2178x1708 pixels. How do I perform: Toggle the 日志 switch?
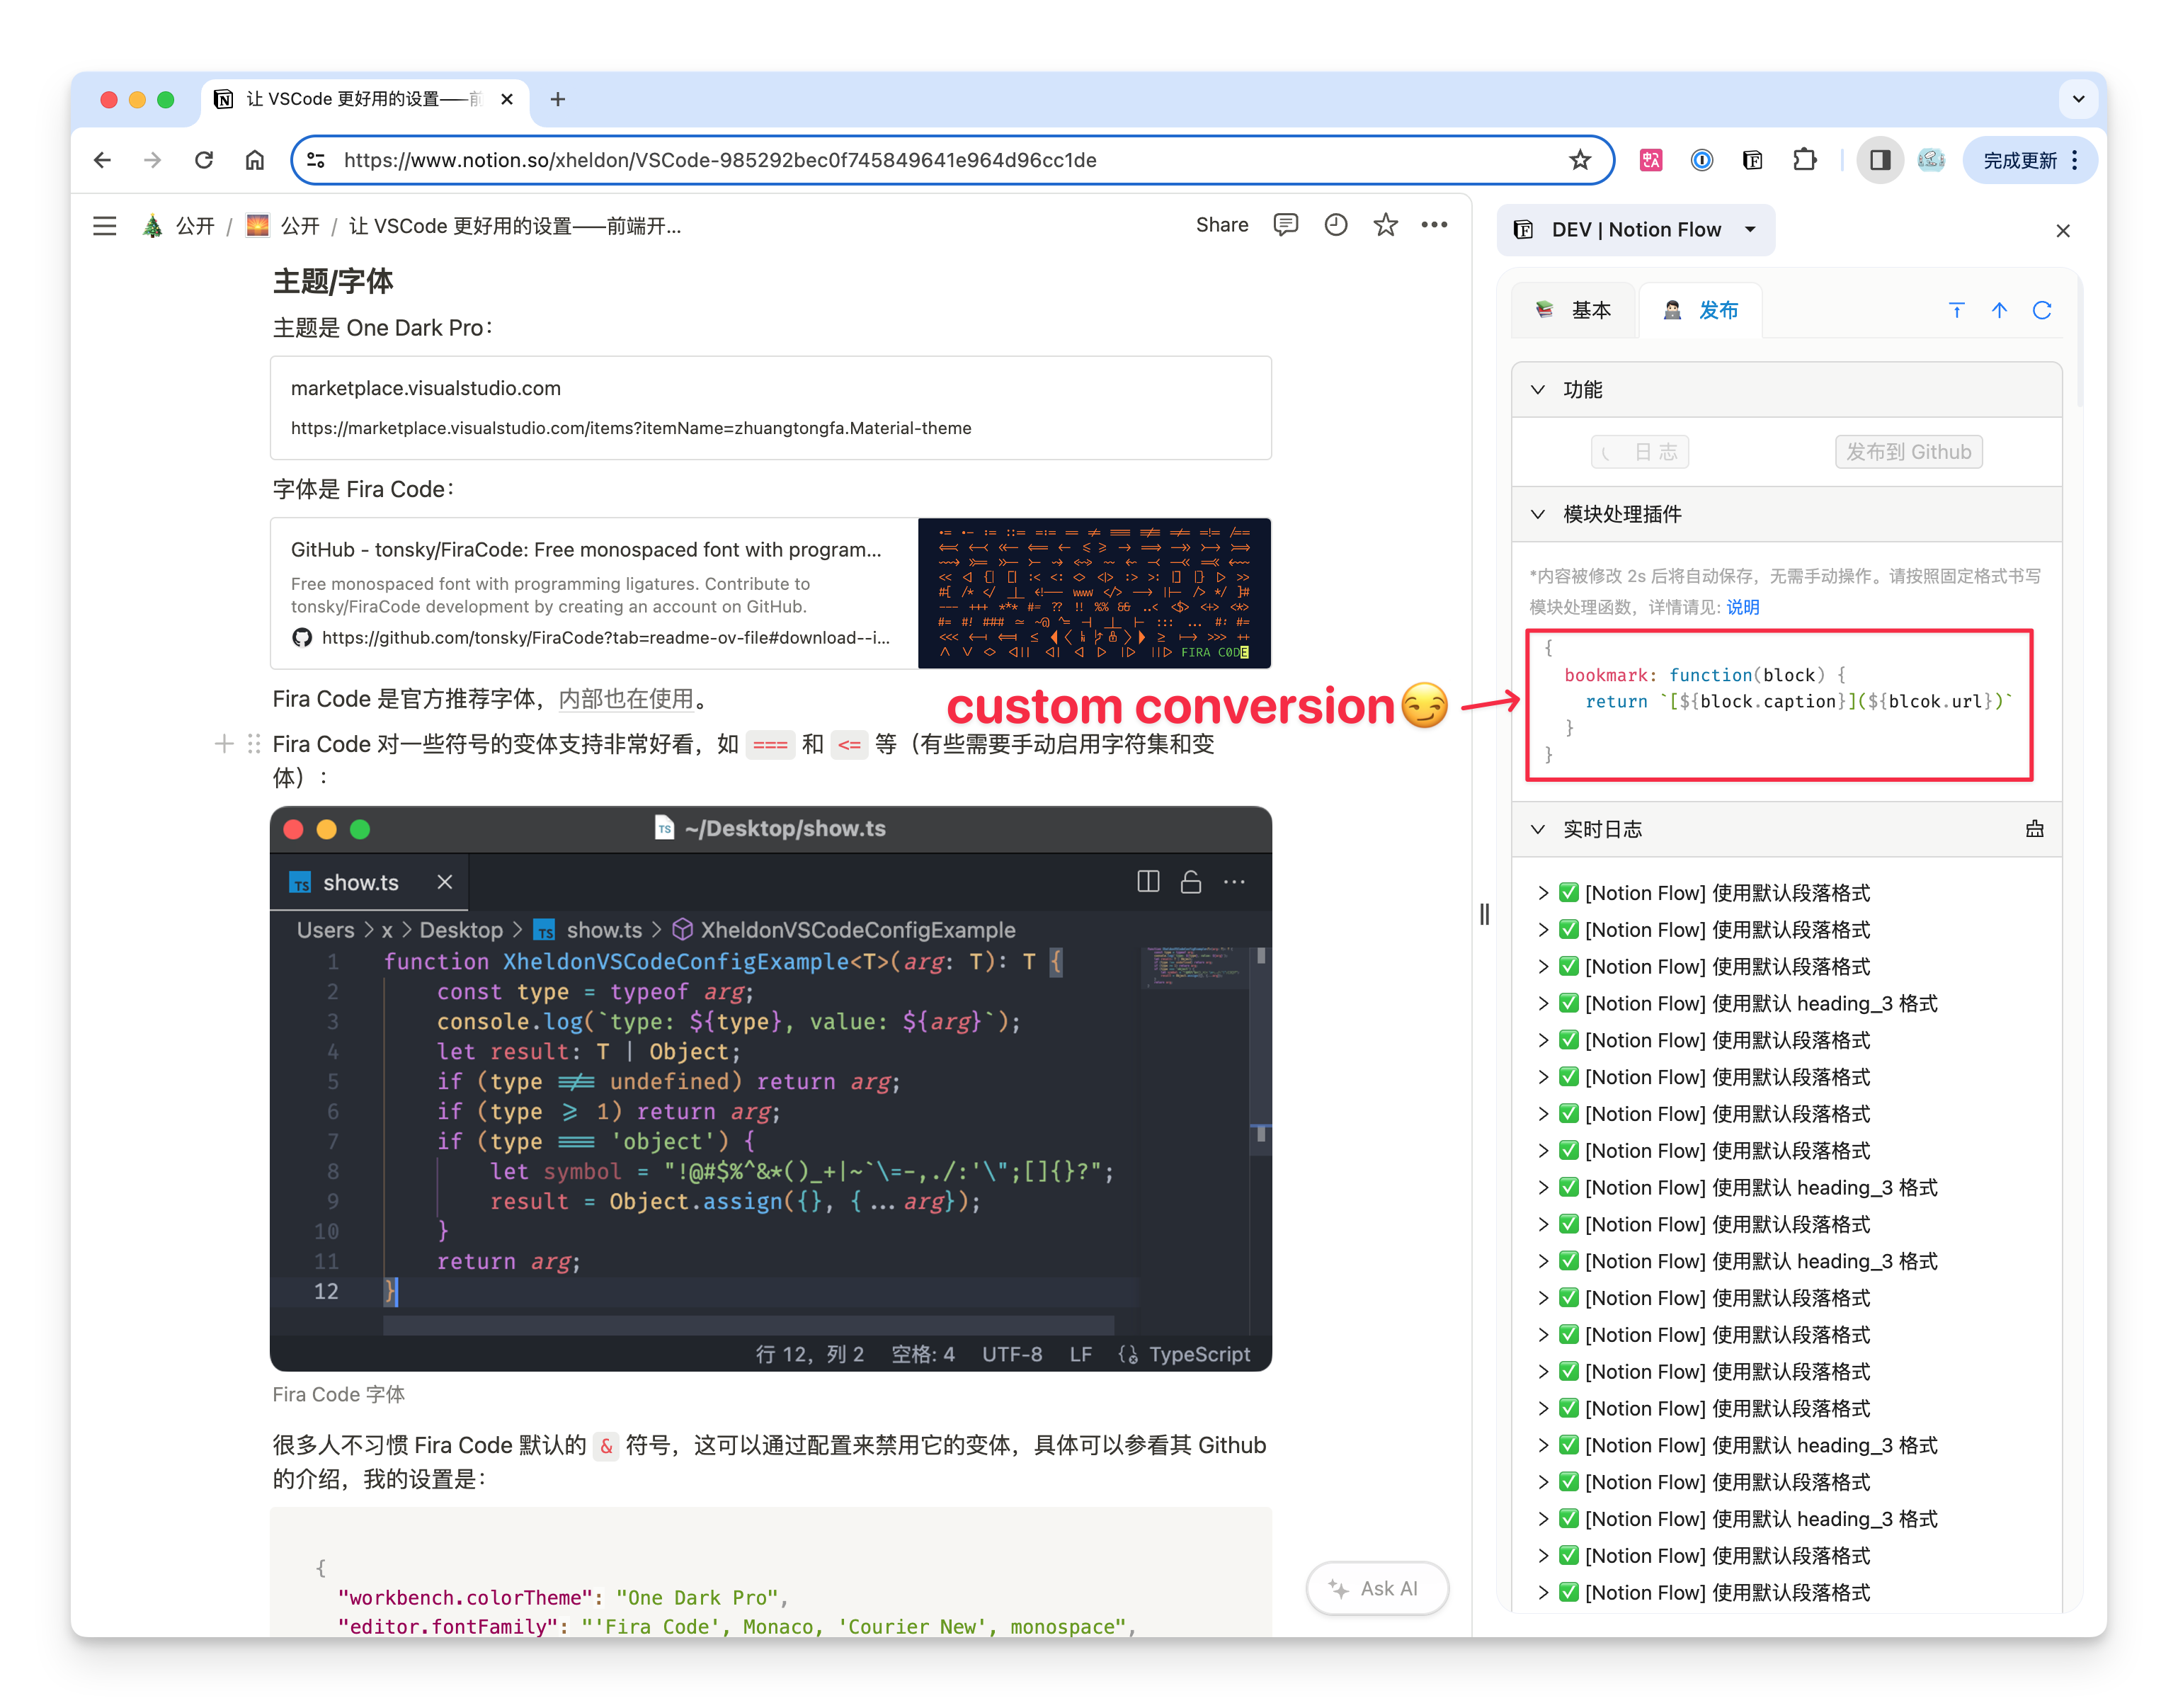tap(1640, 452)
